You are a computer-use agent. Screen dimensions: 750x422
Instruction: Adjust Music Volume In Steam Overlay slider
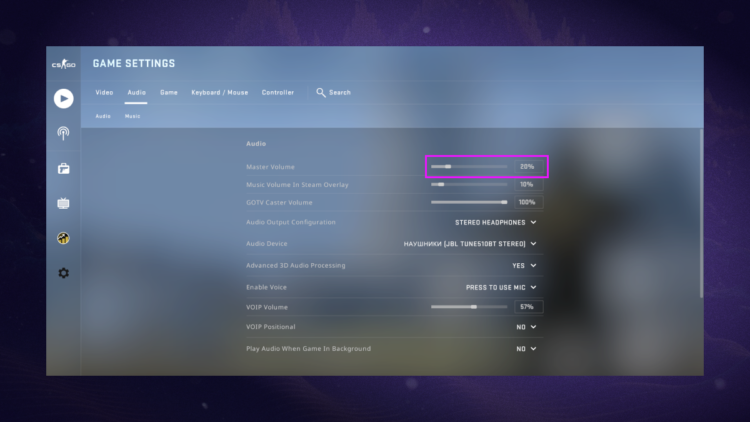click(469, 184)
